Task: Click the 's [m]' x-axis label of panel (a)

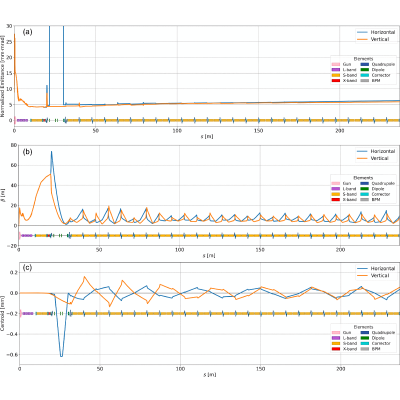Action: [x=207, y=137]
